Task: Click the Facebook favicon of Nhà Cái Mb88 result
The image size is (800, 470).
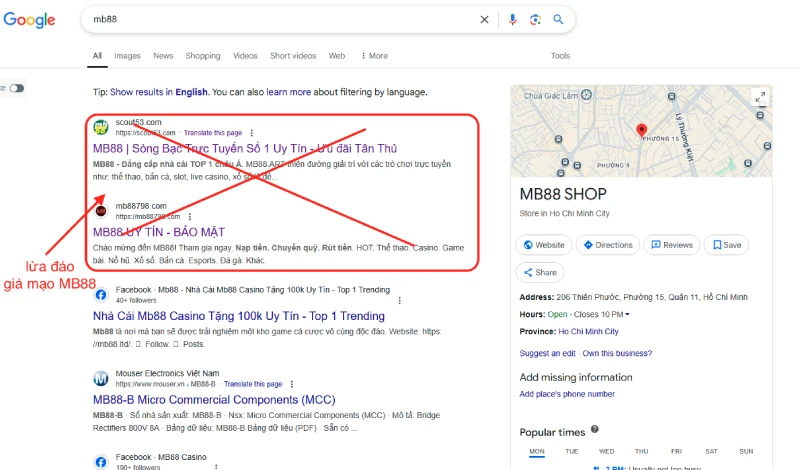Action: tap(101, 294)
